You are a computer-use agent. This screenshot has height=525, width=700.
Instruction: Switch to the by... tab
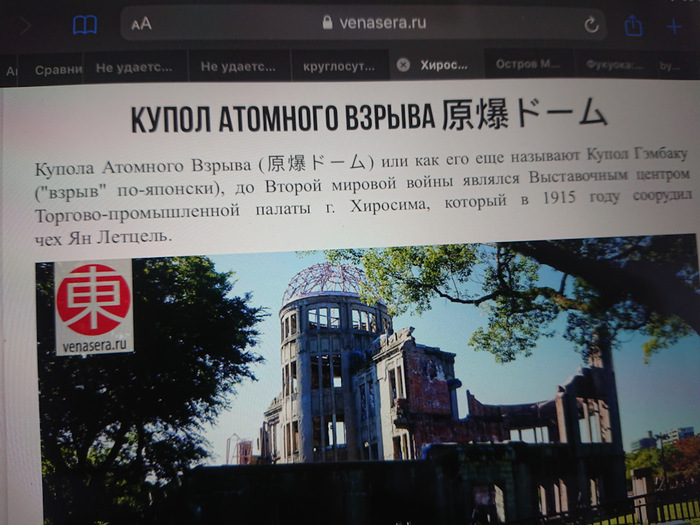pyautogui.click(x=671, y=65)
